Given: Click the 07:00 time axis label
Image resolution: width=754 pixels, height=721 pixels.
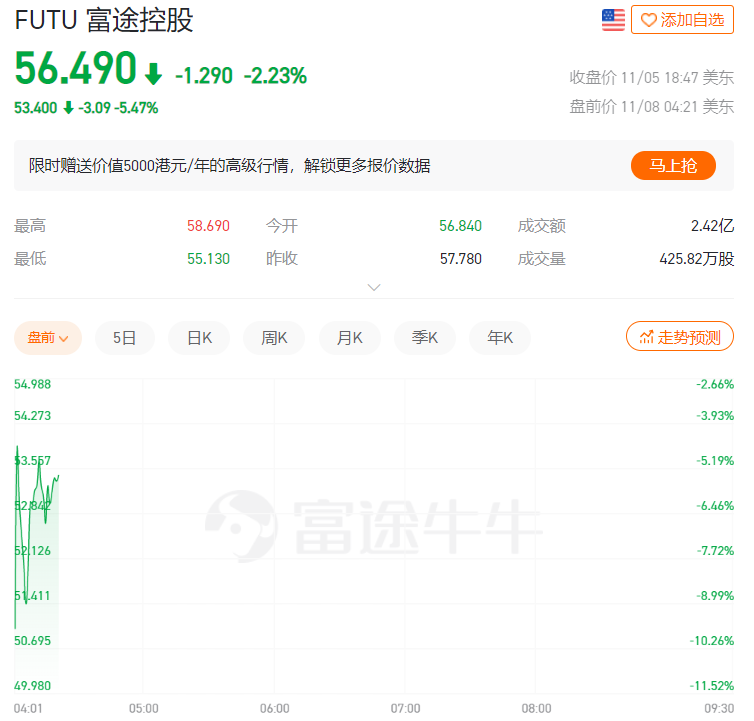Looking at the screenshot, I should click(x=405, y=708).
